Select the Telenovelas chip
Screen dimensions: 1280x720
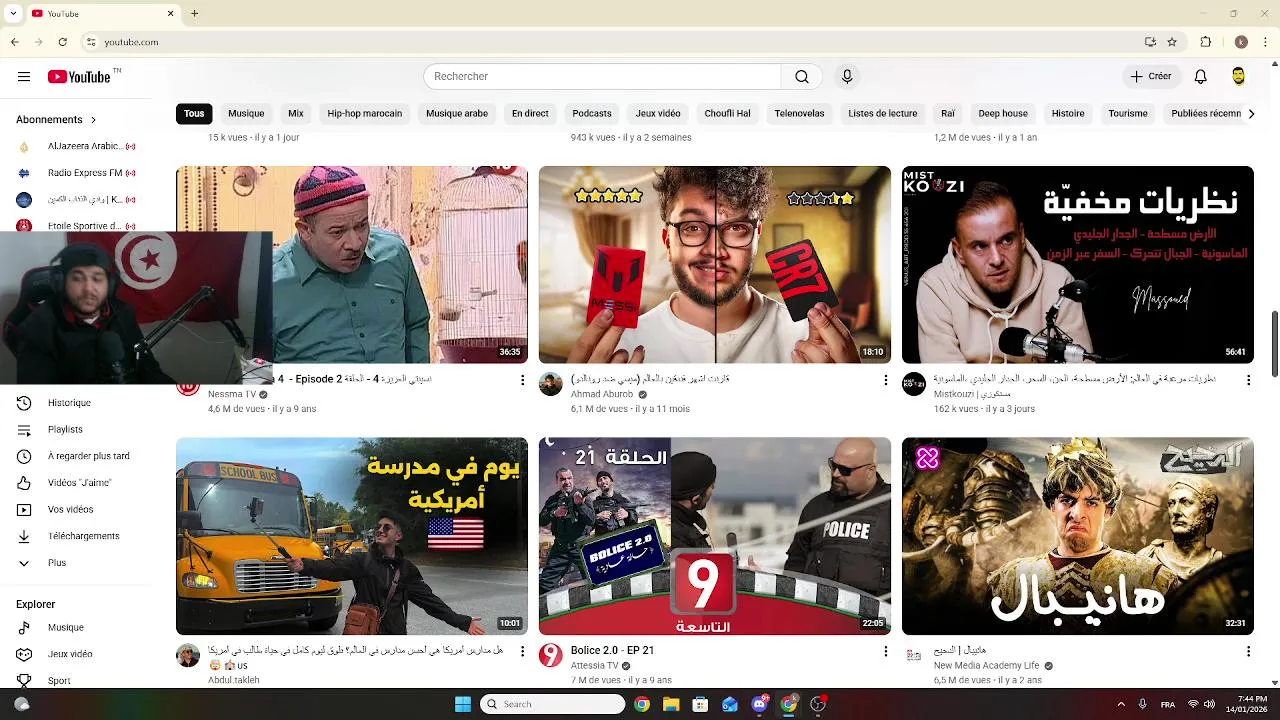[x=799, y=114]
